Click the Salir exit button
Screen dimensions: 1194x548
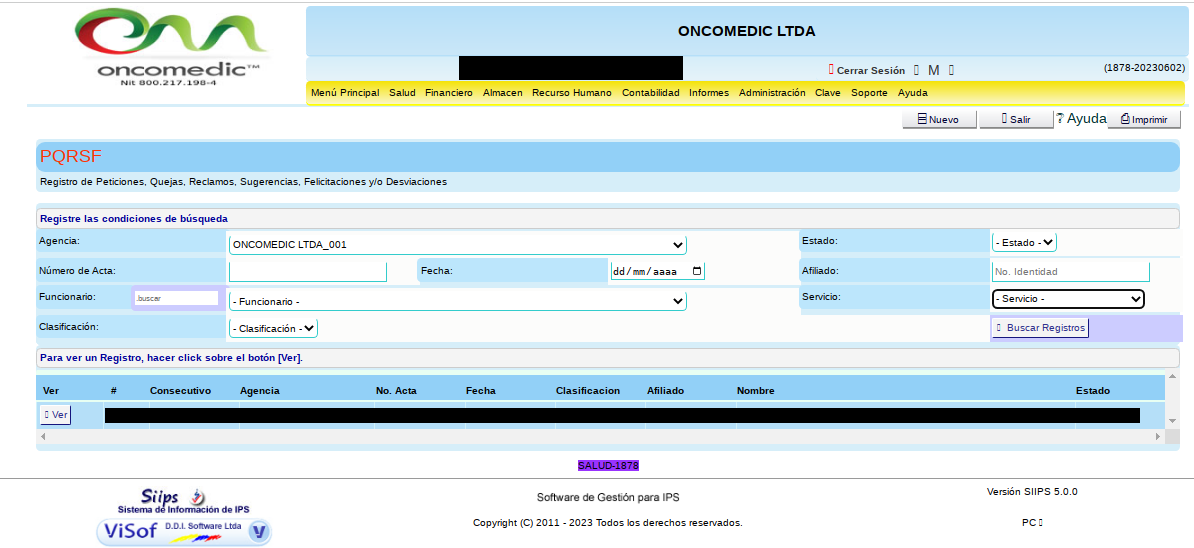[x=1014, y=119]
